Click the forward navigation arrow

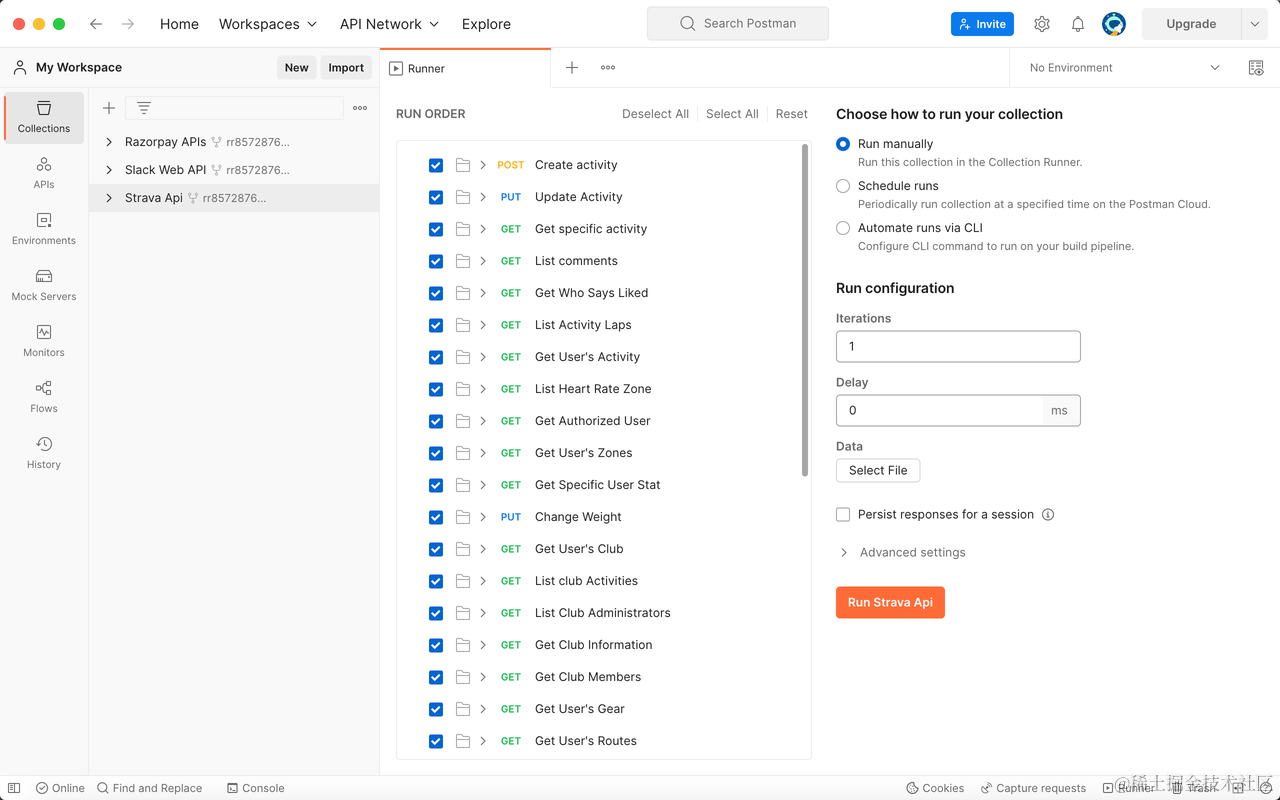[128, 24]
